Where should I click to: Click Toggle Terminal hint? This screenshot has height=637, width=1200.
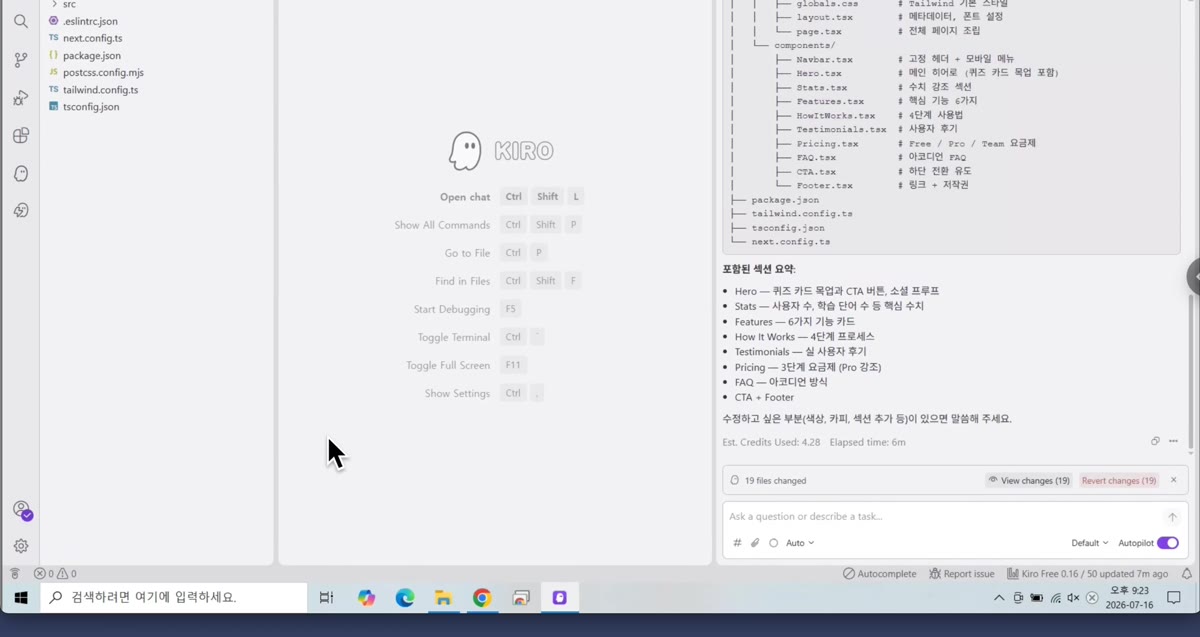point(454,337)
